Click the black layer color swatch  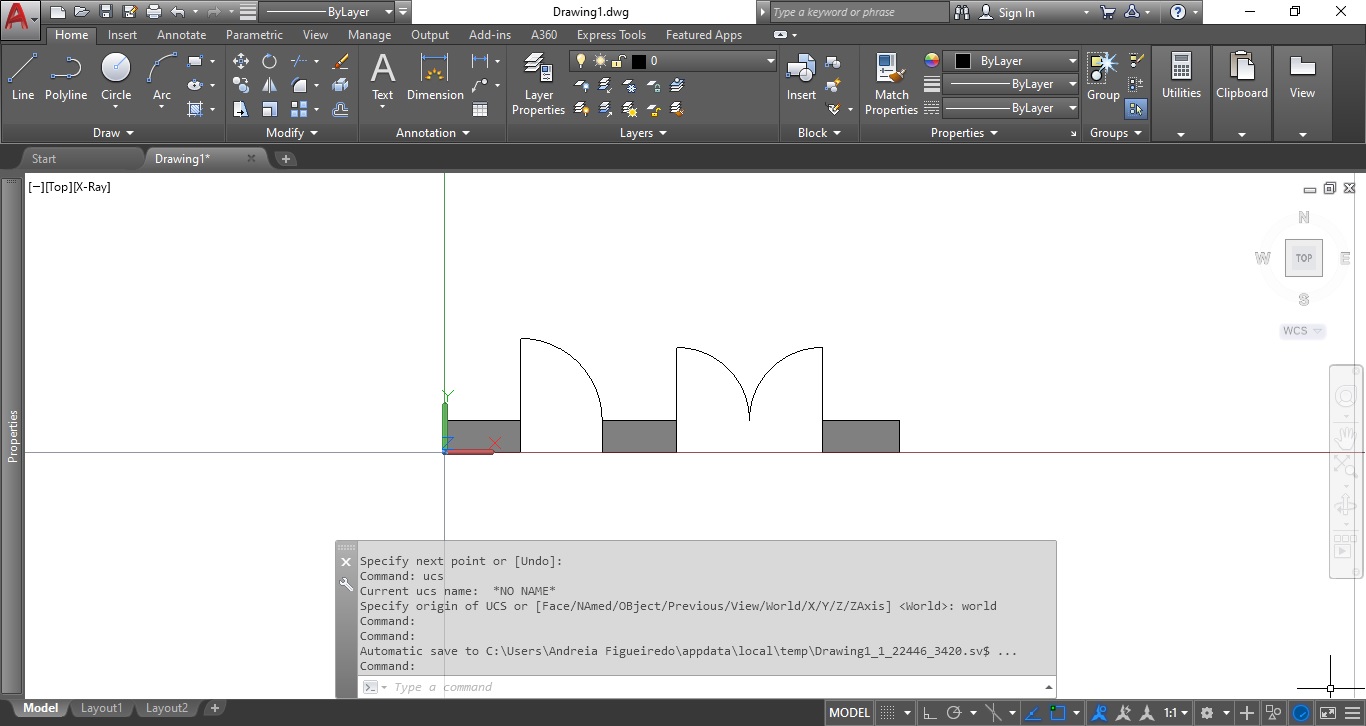(x=639, y=61)
